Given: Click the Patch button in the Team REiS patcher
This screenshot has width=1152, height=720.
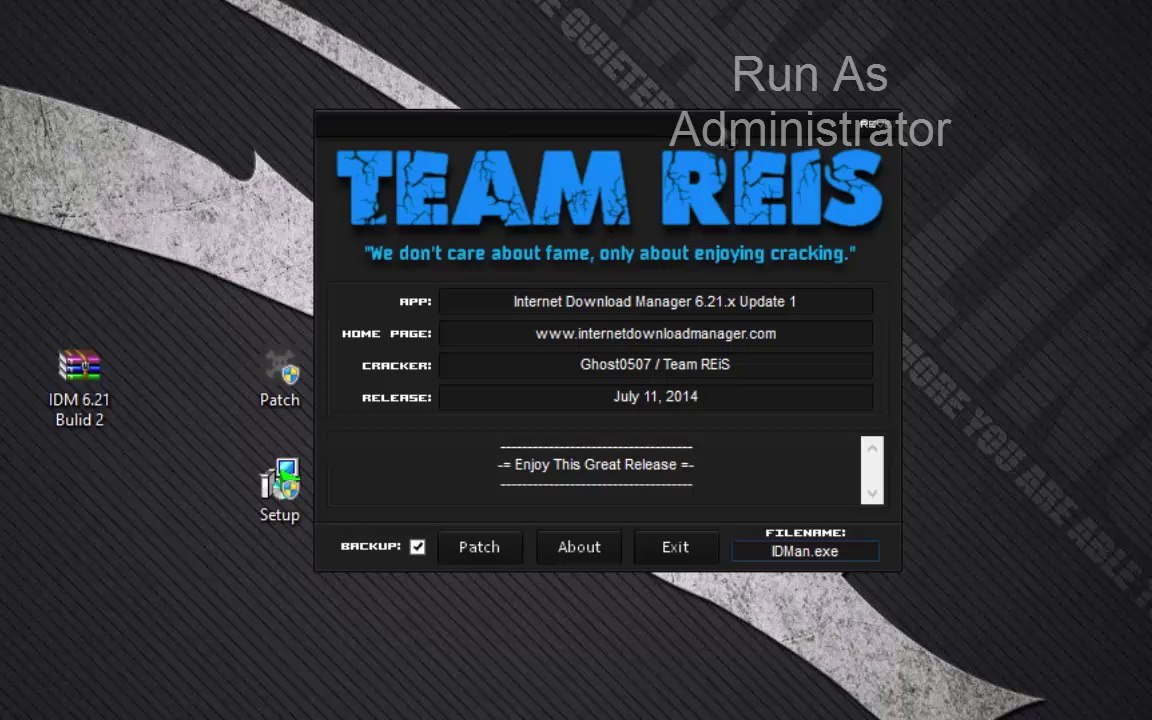Looking at the screenshot, I should pyautogui.click(x=480, y=547).
